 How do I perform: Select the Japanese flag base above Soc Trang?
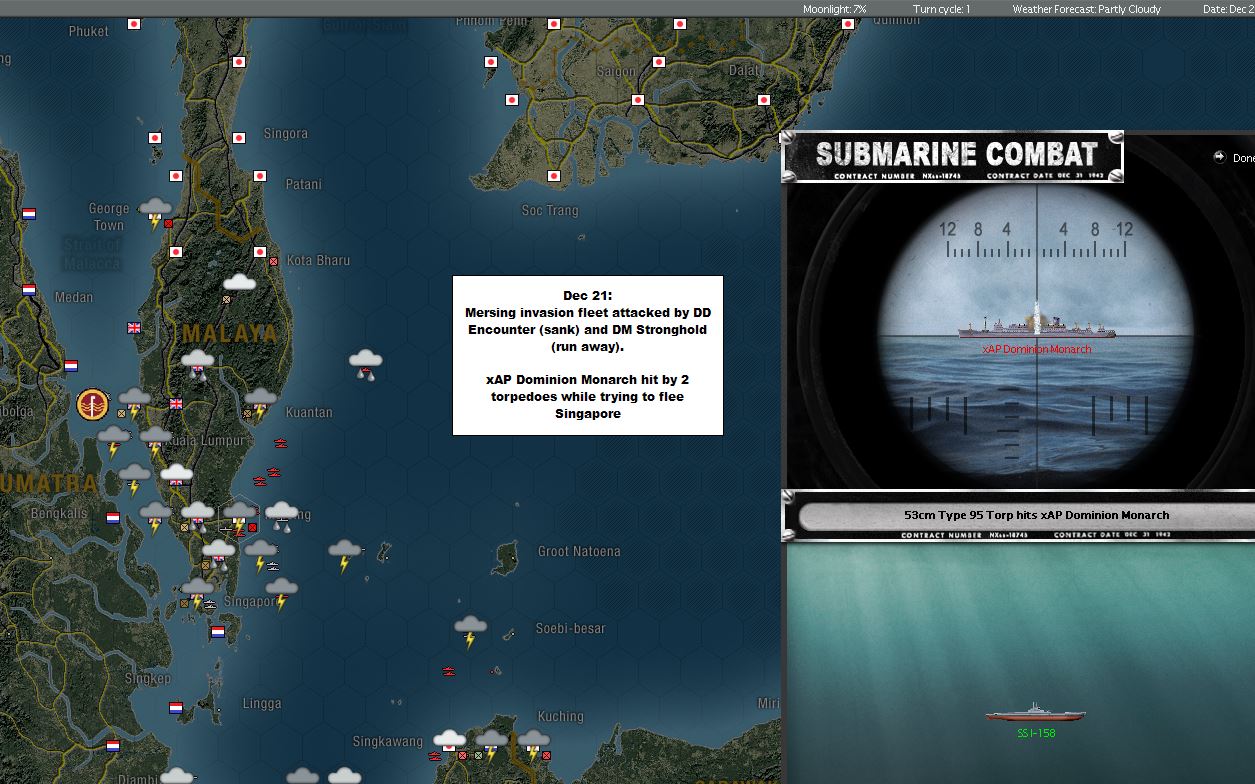click(x=554, y=177)
